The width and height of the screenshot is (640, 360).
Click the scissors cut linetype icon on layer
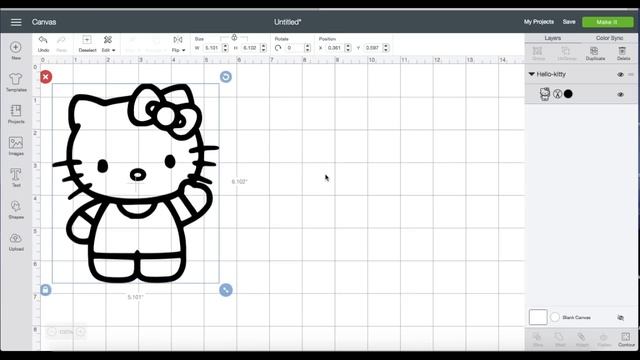[557, 94]
